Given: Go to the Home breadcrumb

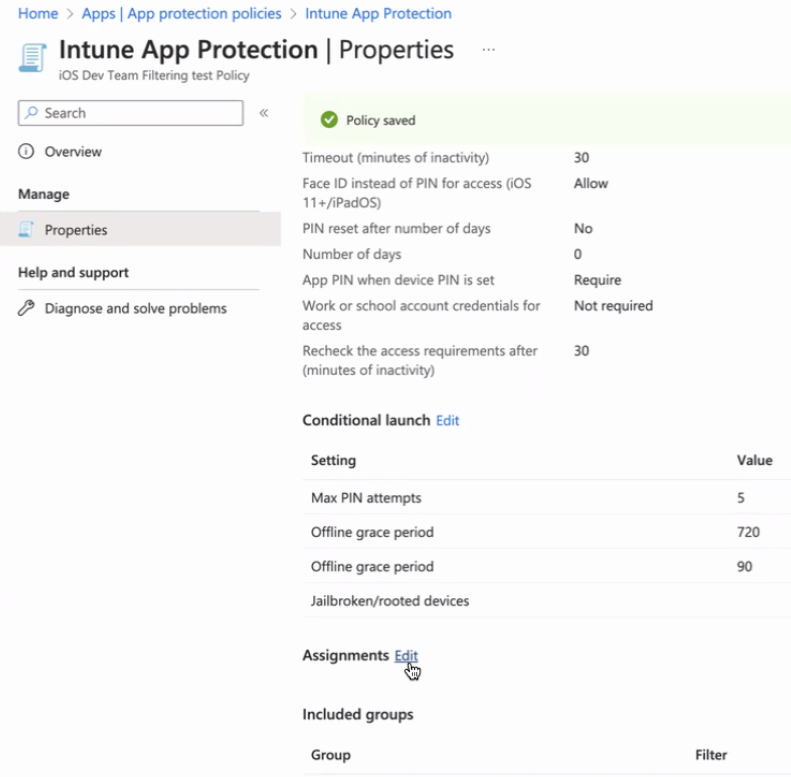Looking at the screenshot, I should (x=38, y=14).
